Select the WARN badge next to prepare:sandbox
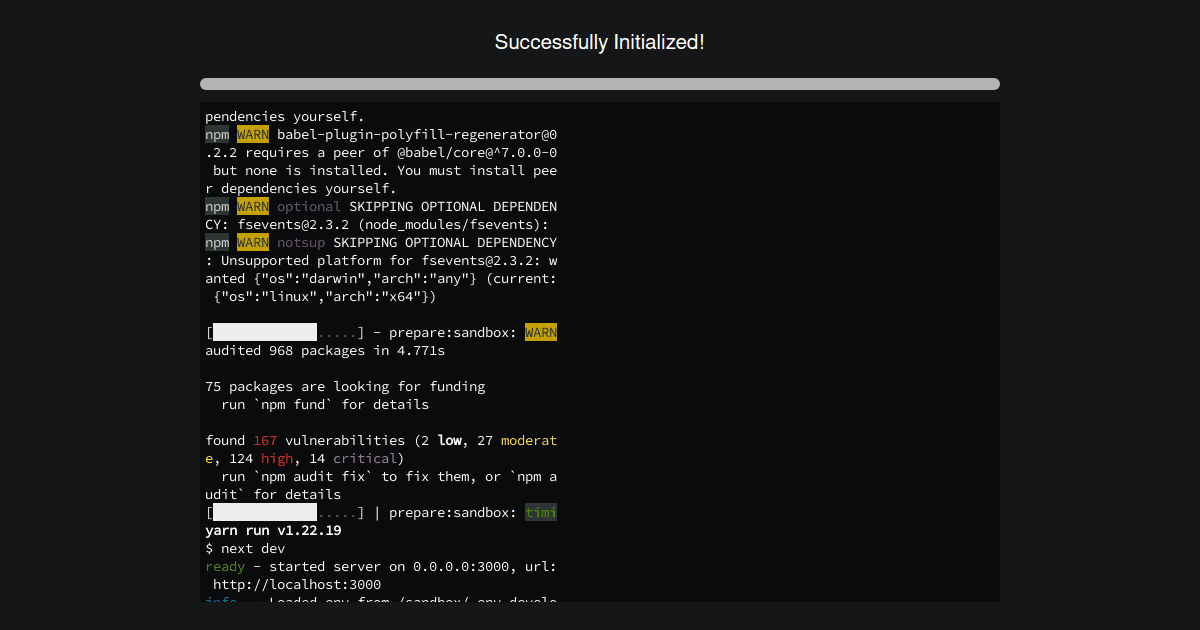1200x630 pixels. [x=540, y=332]
